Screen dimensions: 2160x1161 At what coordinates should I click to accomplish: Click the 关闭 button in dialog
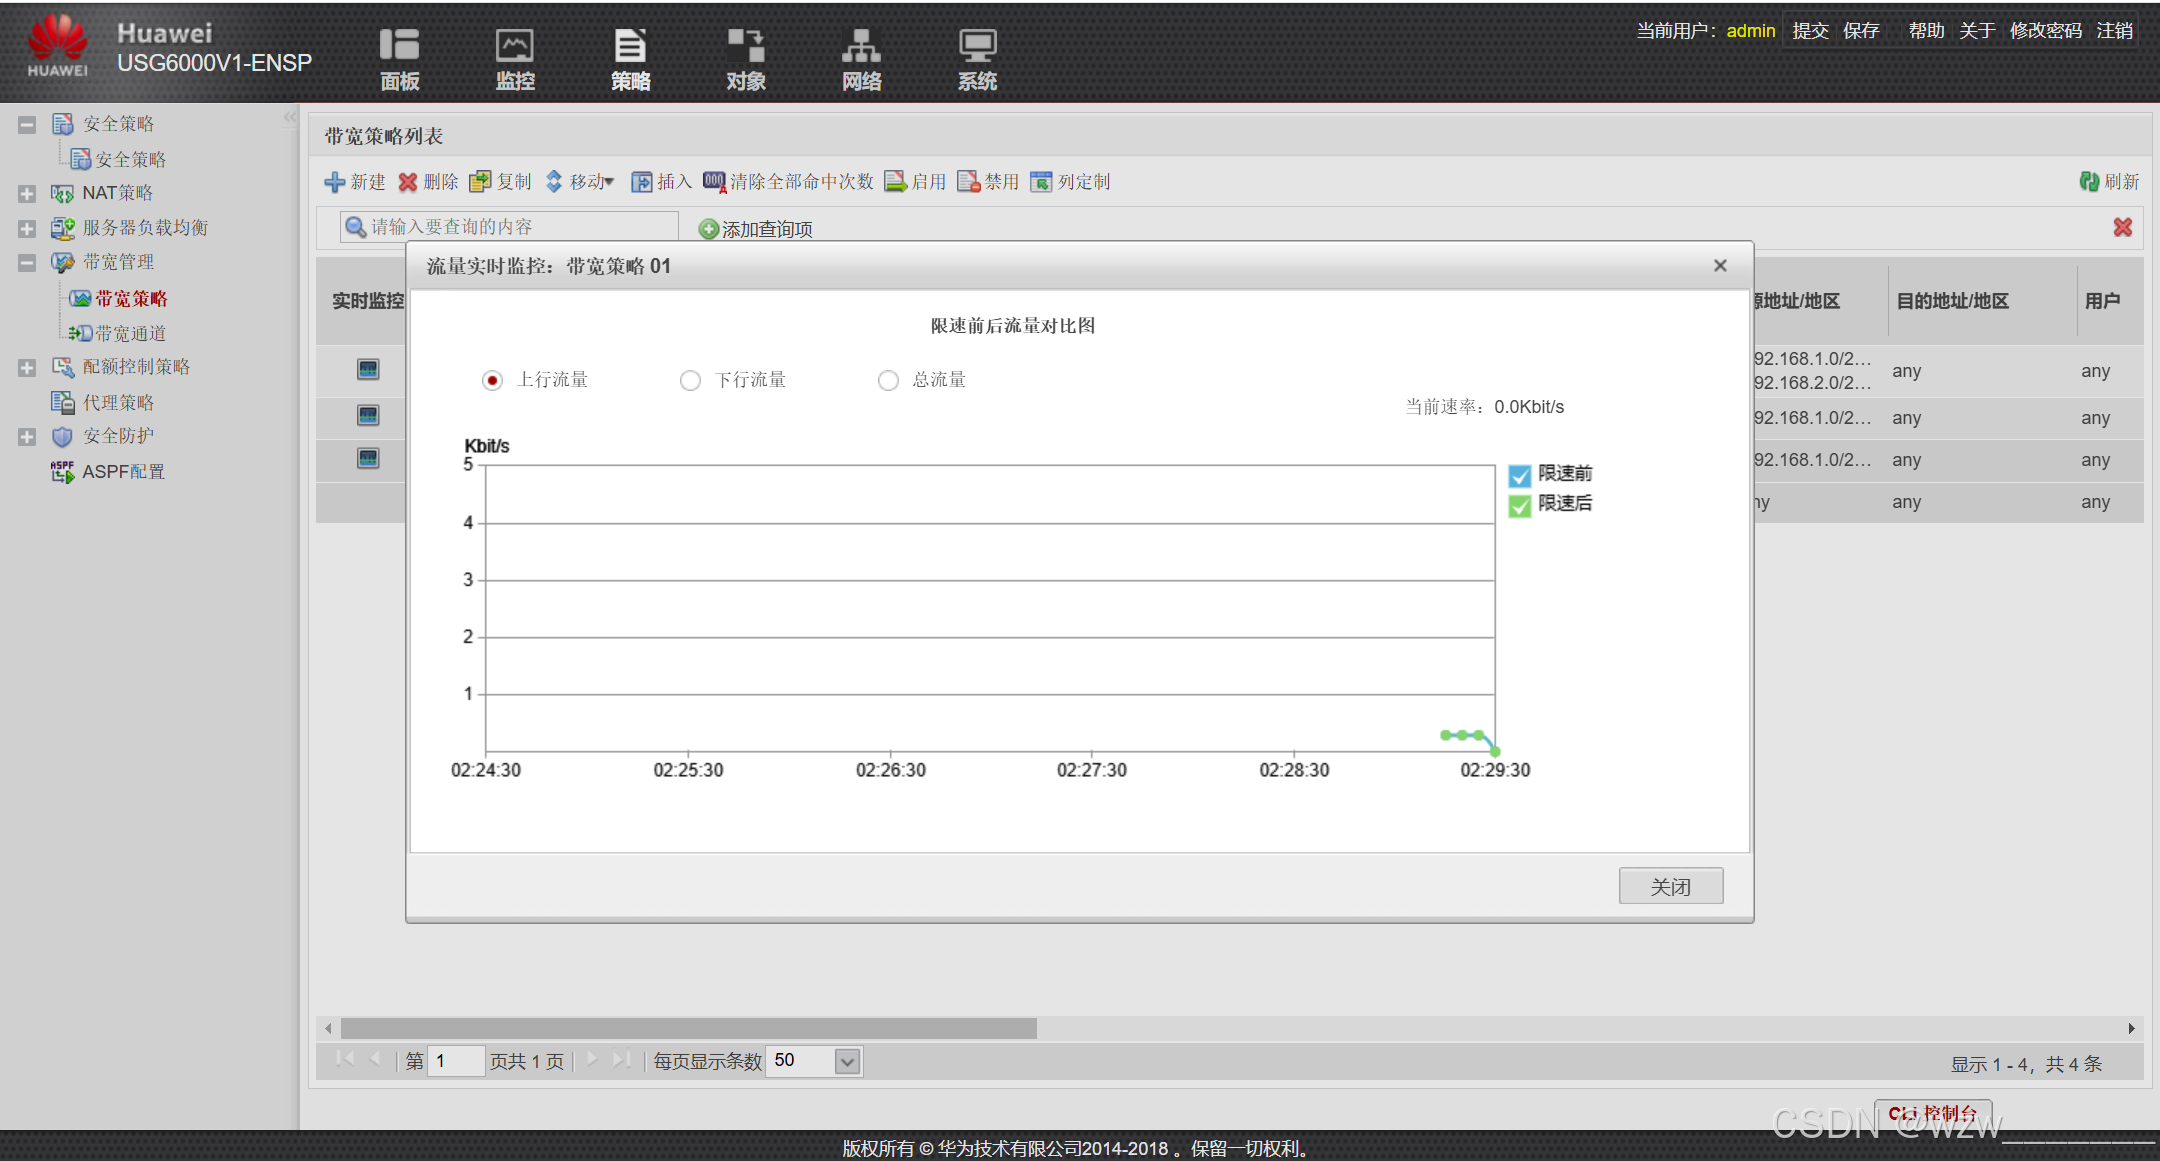[x=1670, y=886]
